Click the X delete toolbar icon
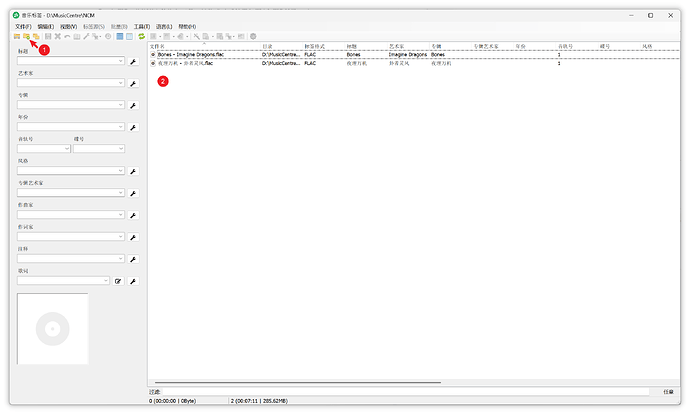Viewport: 690px width, 413px height. (x=58, y=37)
